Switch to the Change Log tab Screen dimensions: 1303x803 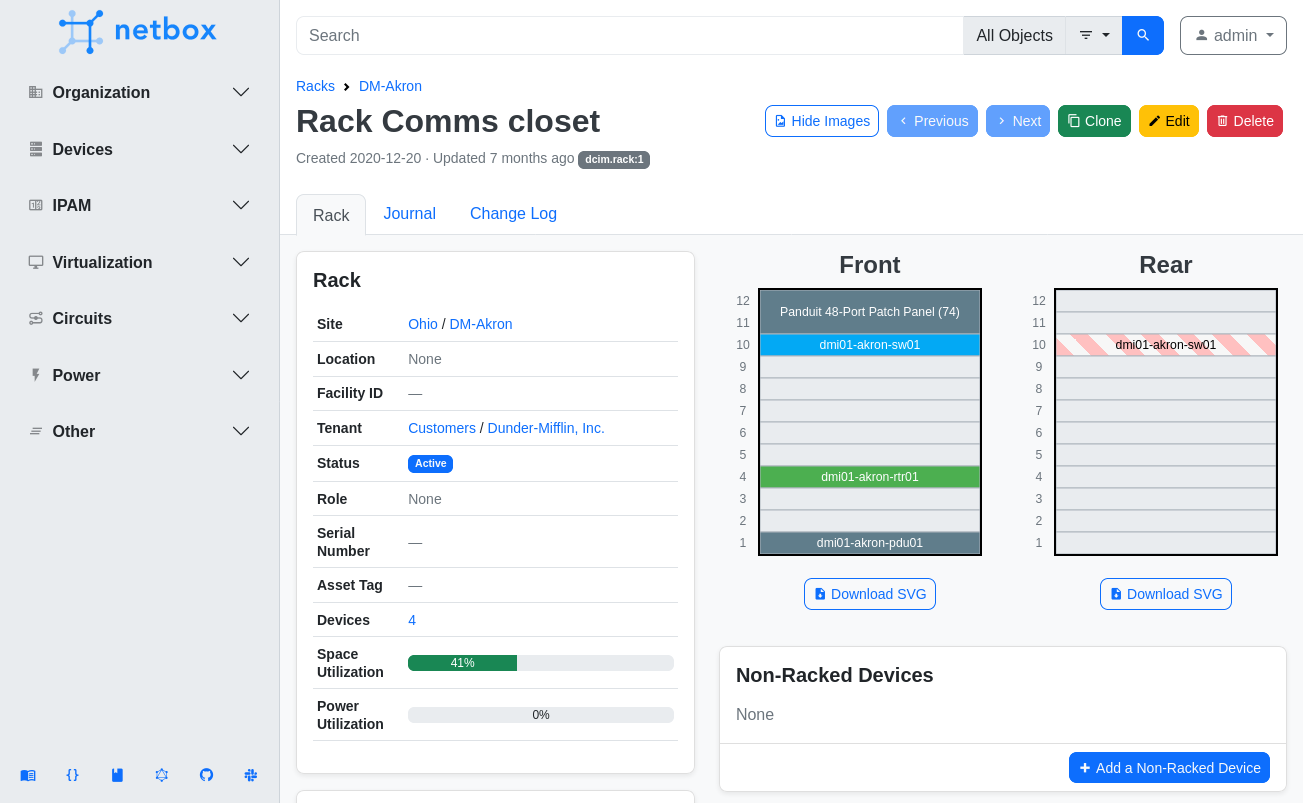coord(513,213)
